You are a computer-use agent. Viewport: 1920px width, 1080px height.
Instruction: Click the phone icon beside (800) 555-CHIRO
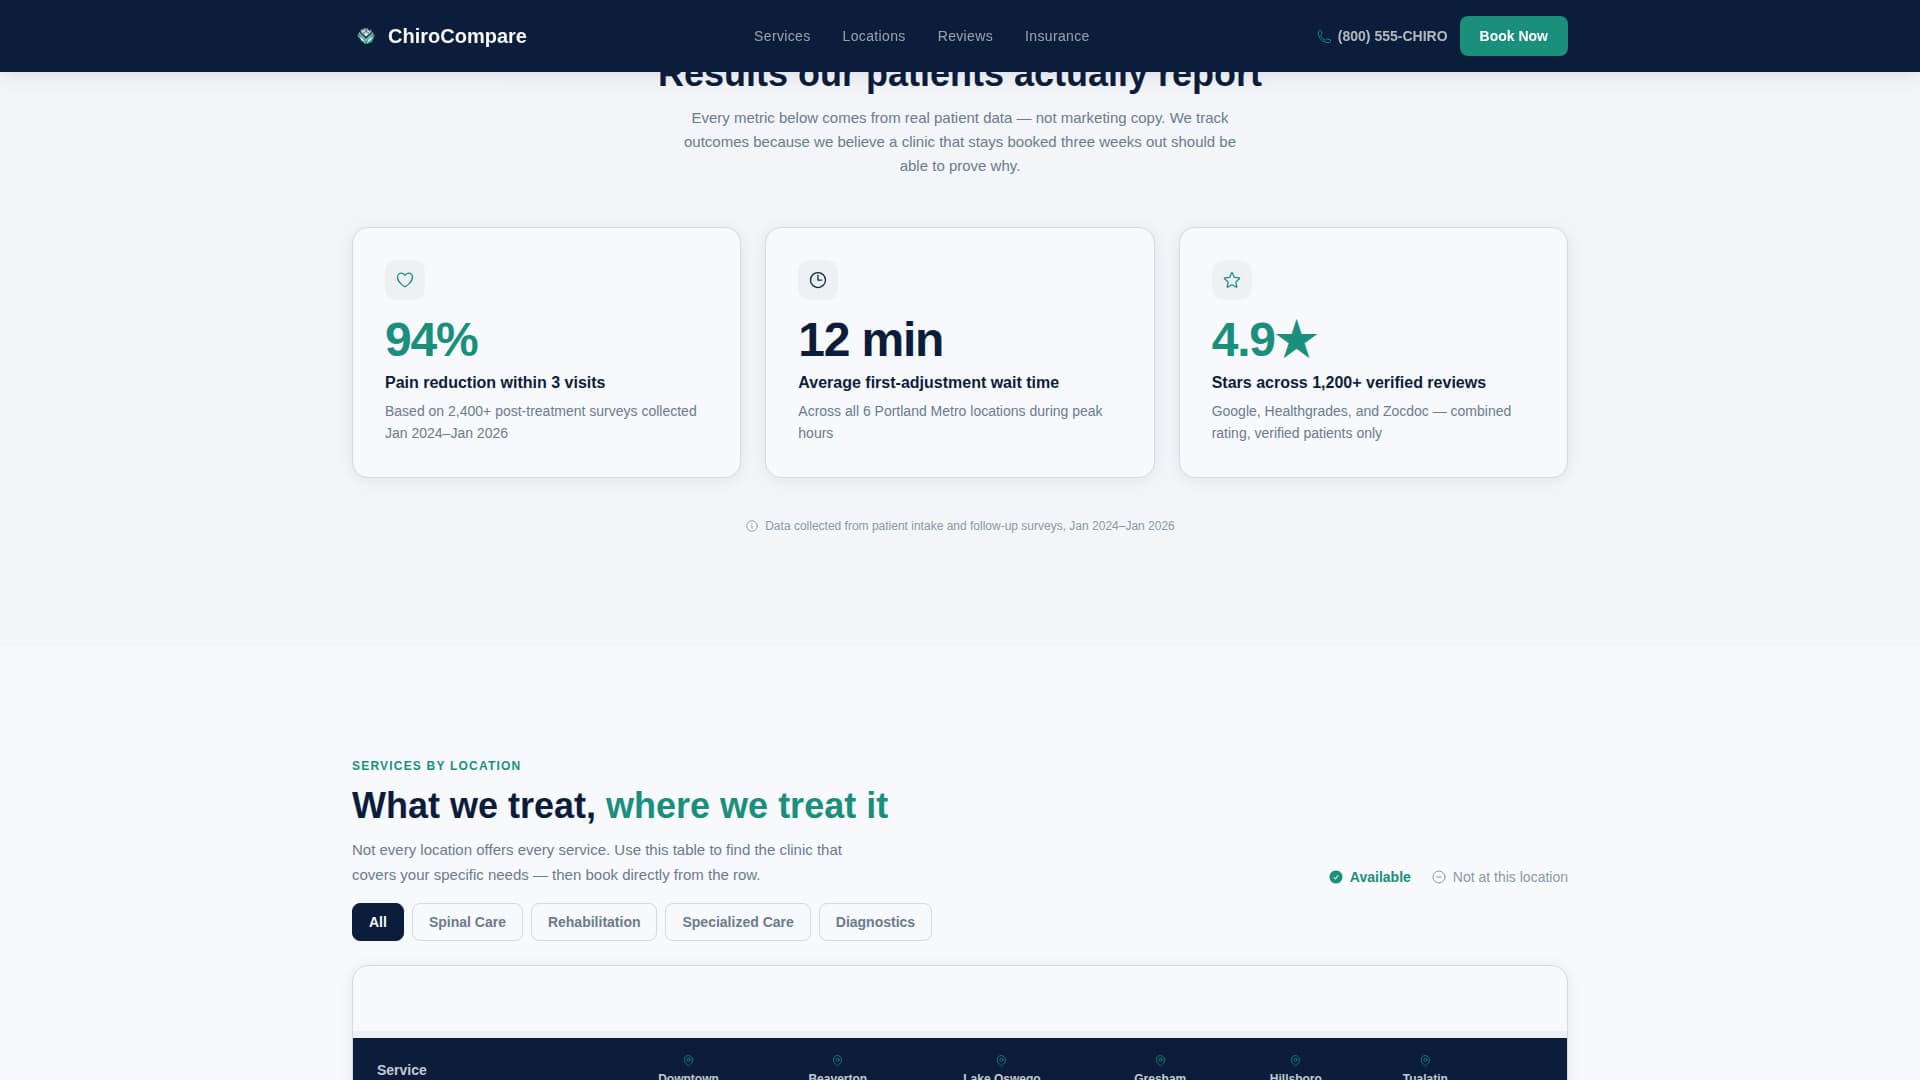pyautogui.click(x=1324, y=36)
